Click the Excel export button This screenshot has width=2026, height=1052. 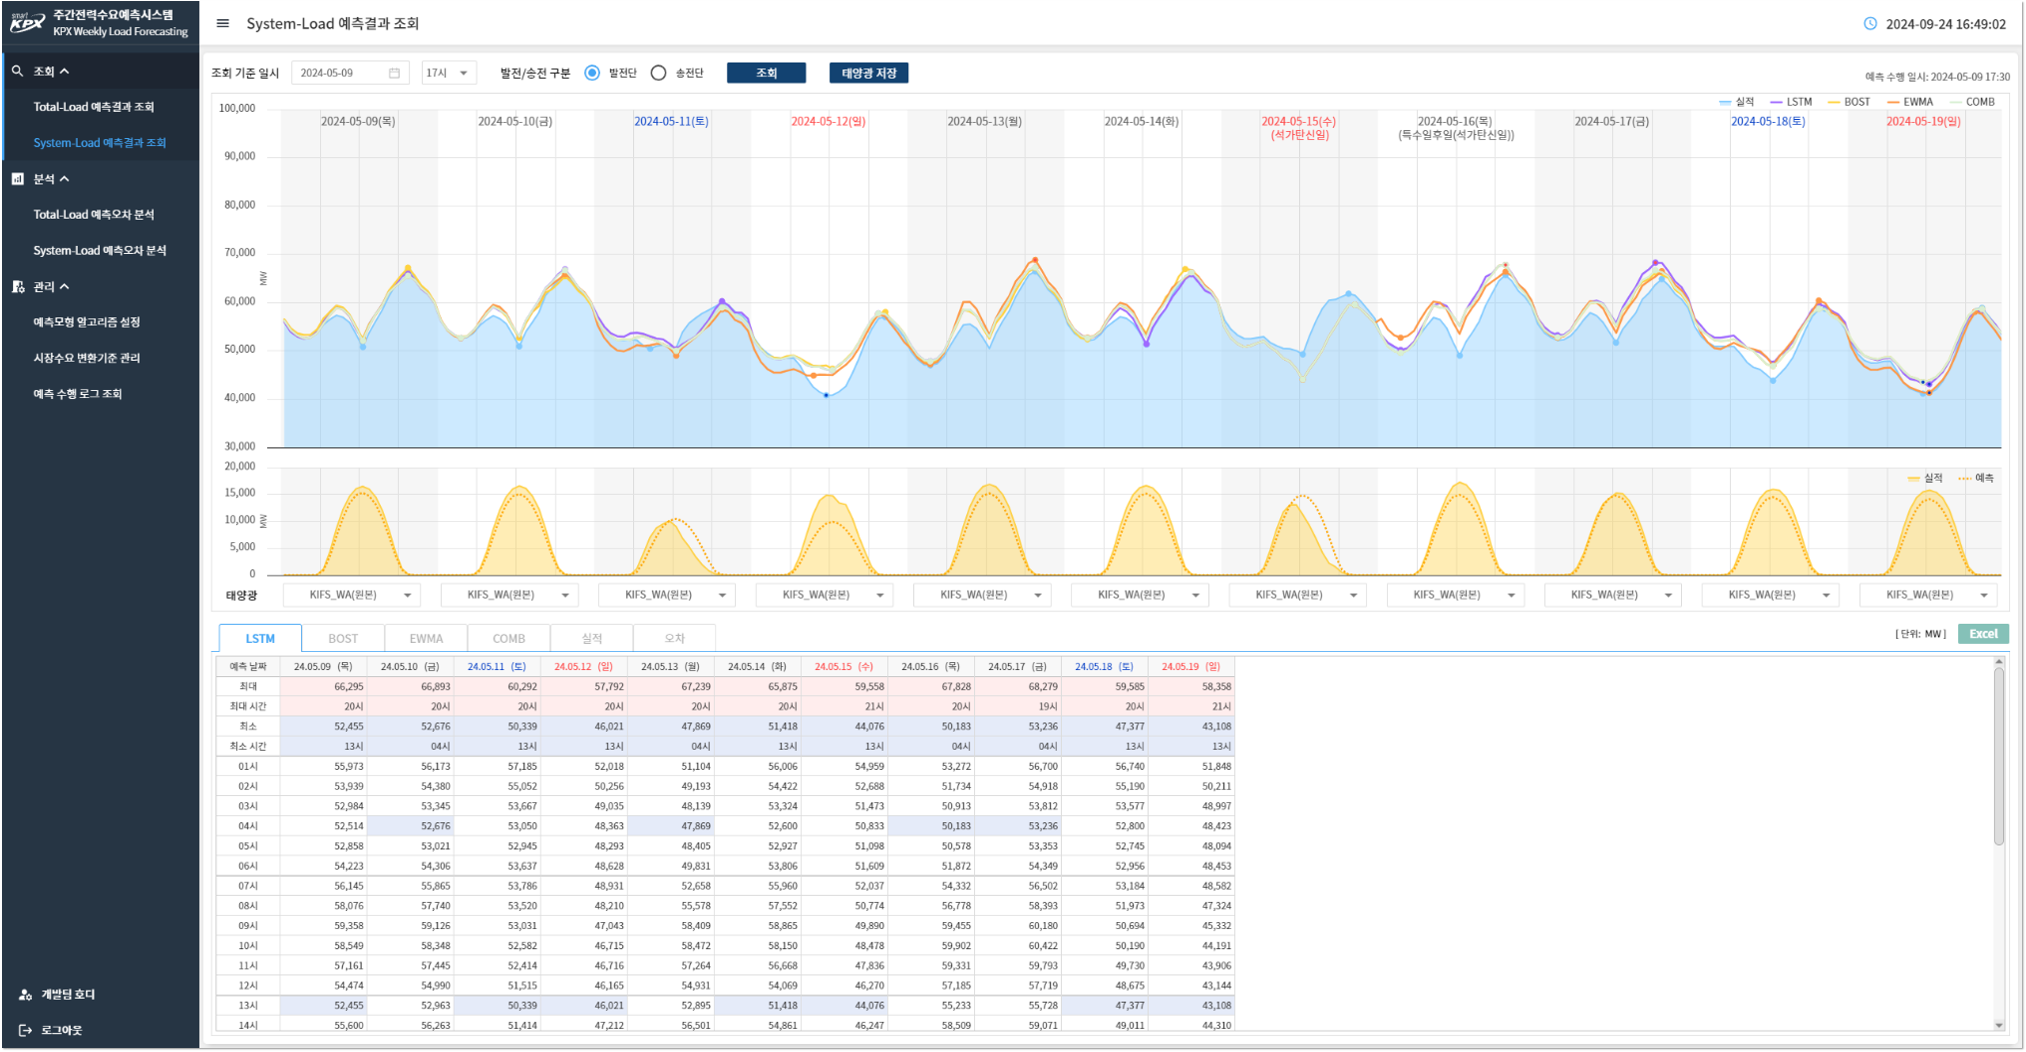pyautogui.click(x=1982, y=634)
